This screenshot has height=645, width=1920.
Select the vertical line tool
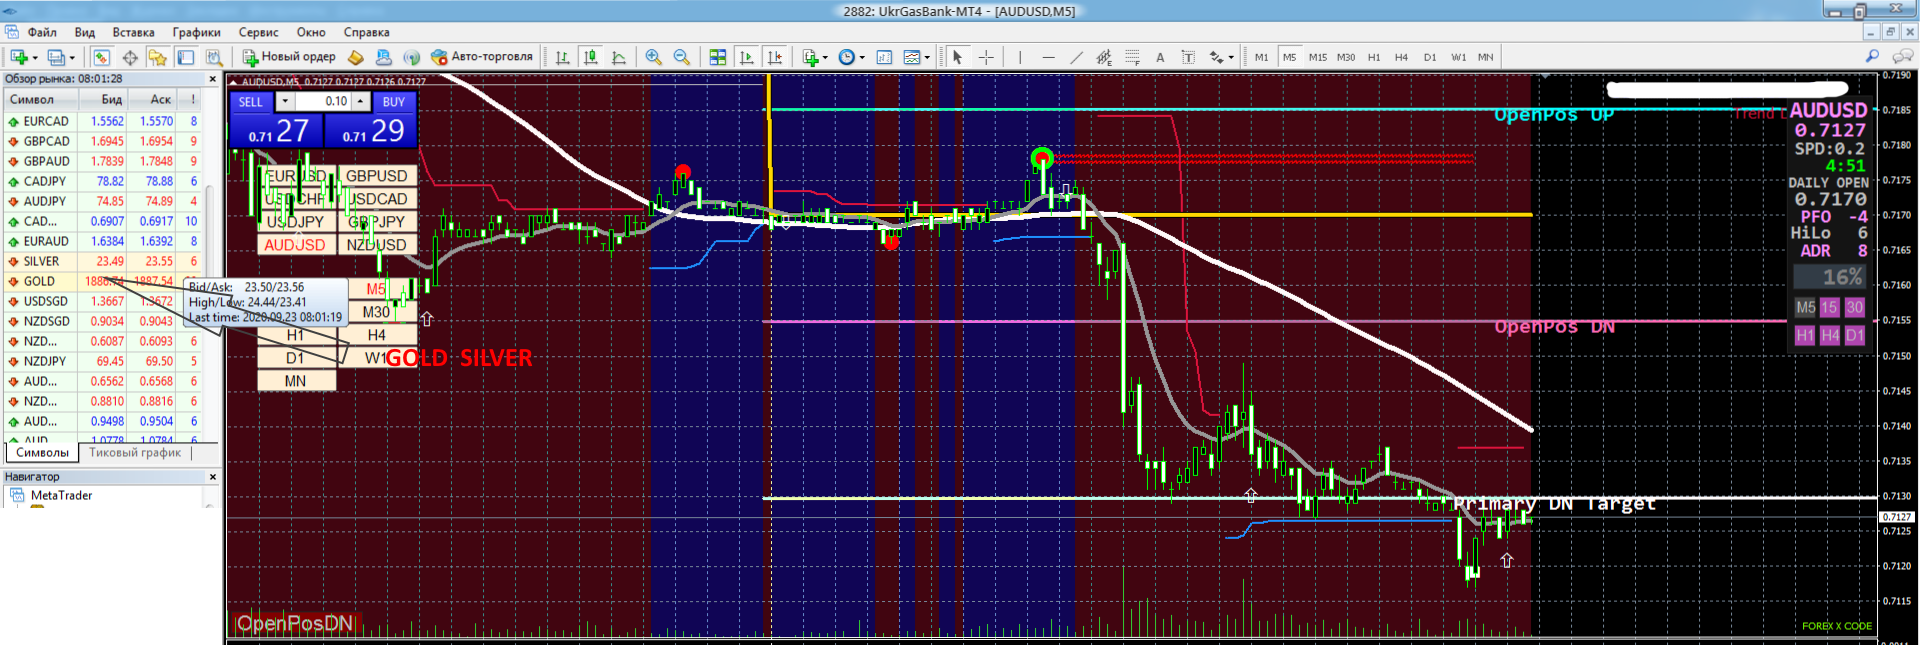[1020, 57]
